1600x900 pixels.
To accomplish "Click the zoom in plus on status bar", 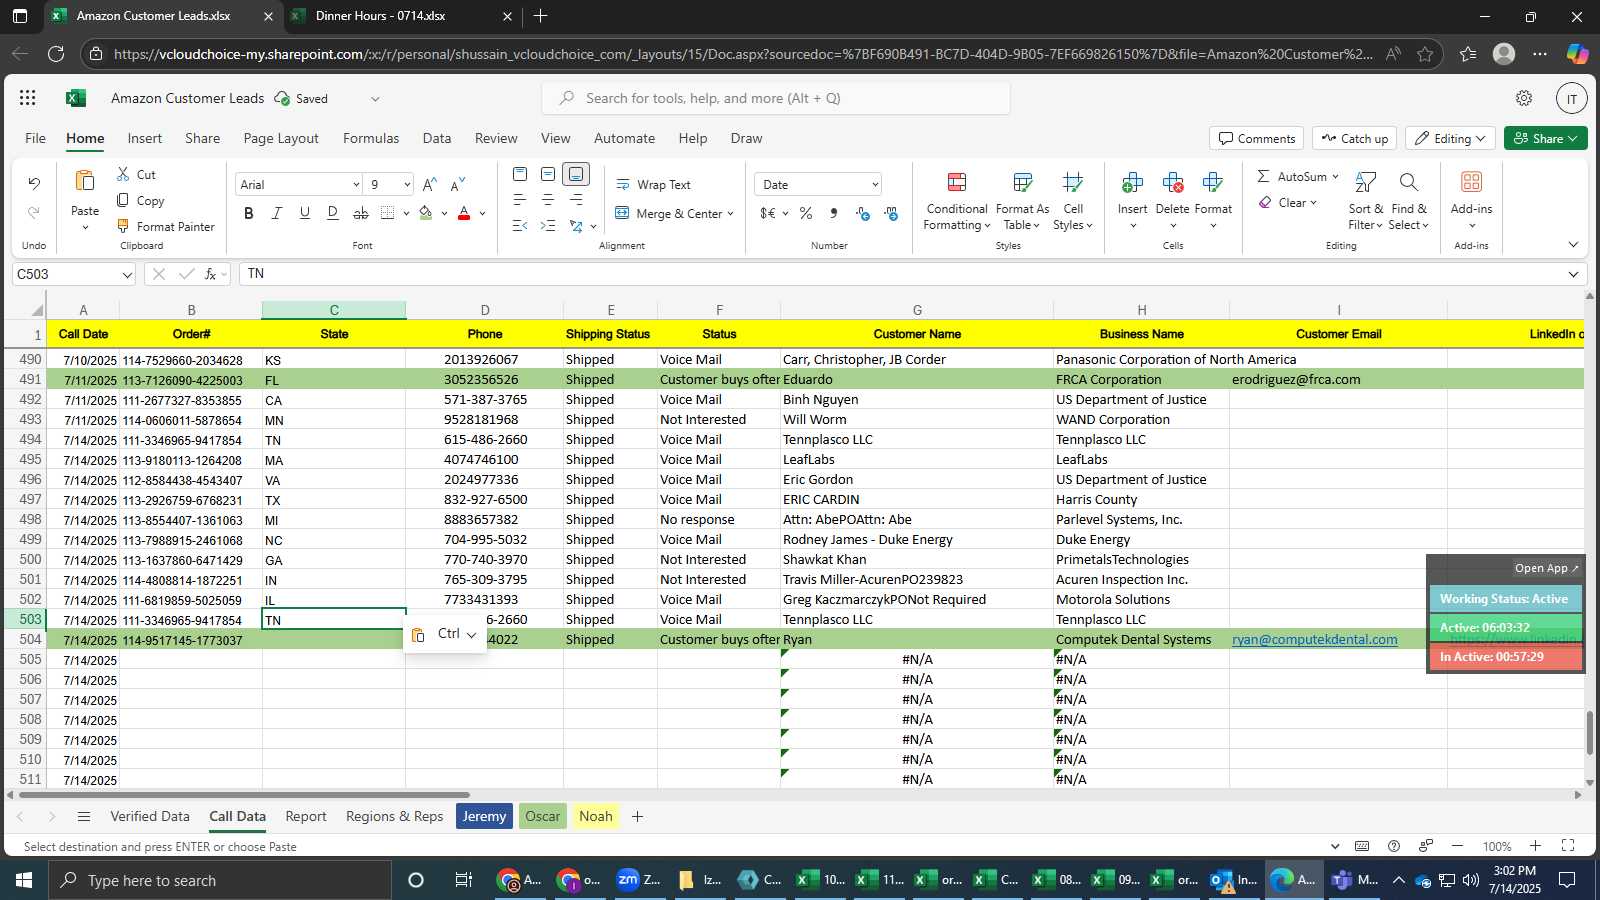I will point(1535,846).
